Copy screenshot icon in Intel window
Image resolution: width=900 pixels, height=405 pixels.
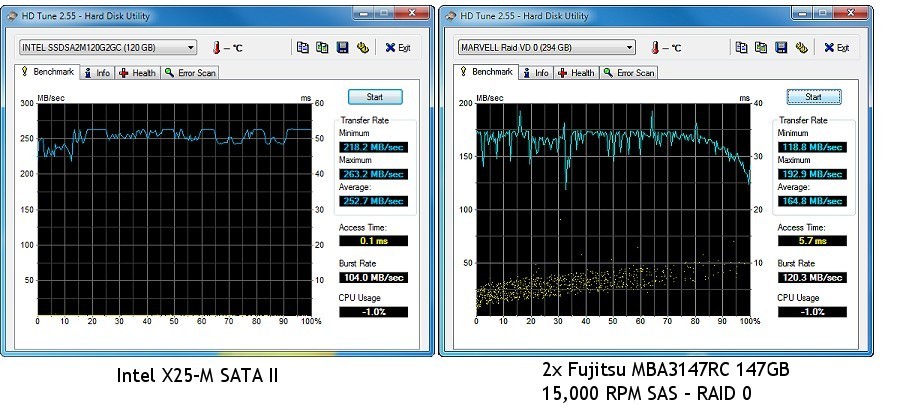[322, 48]
